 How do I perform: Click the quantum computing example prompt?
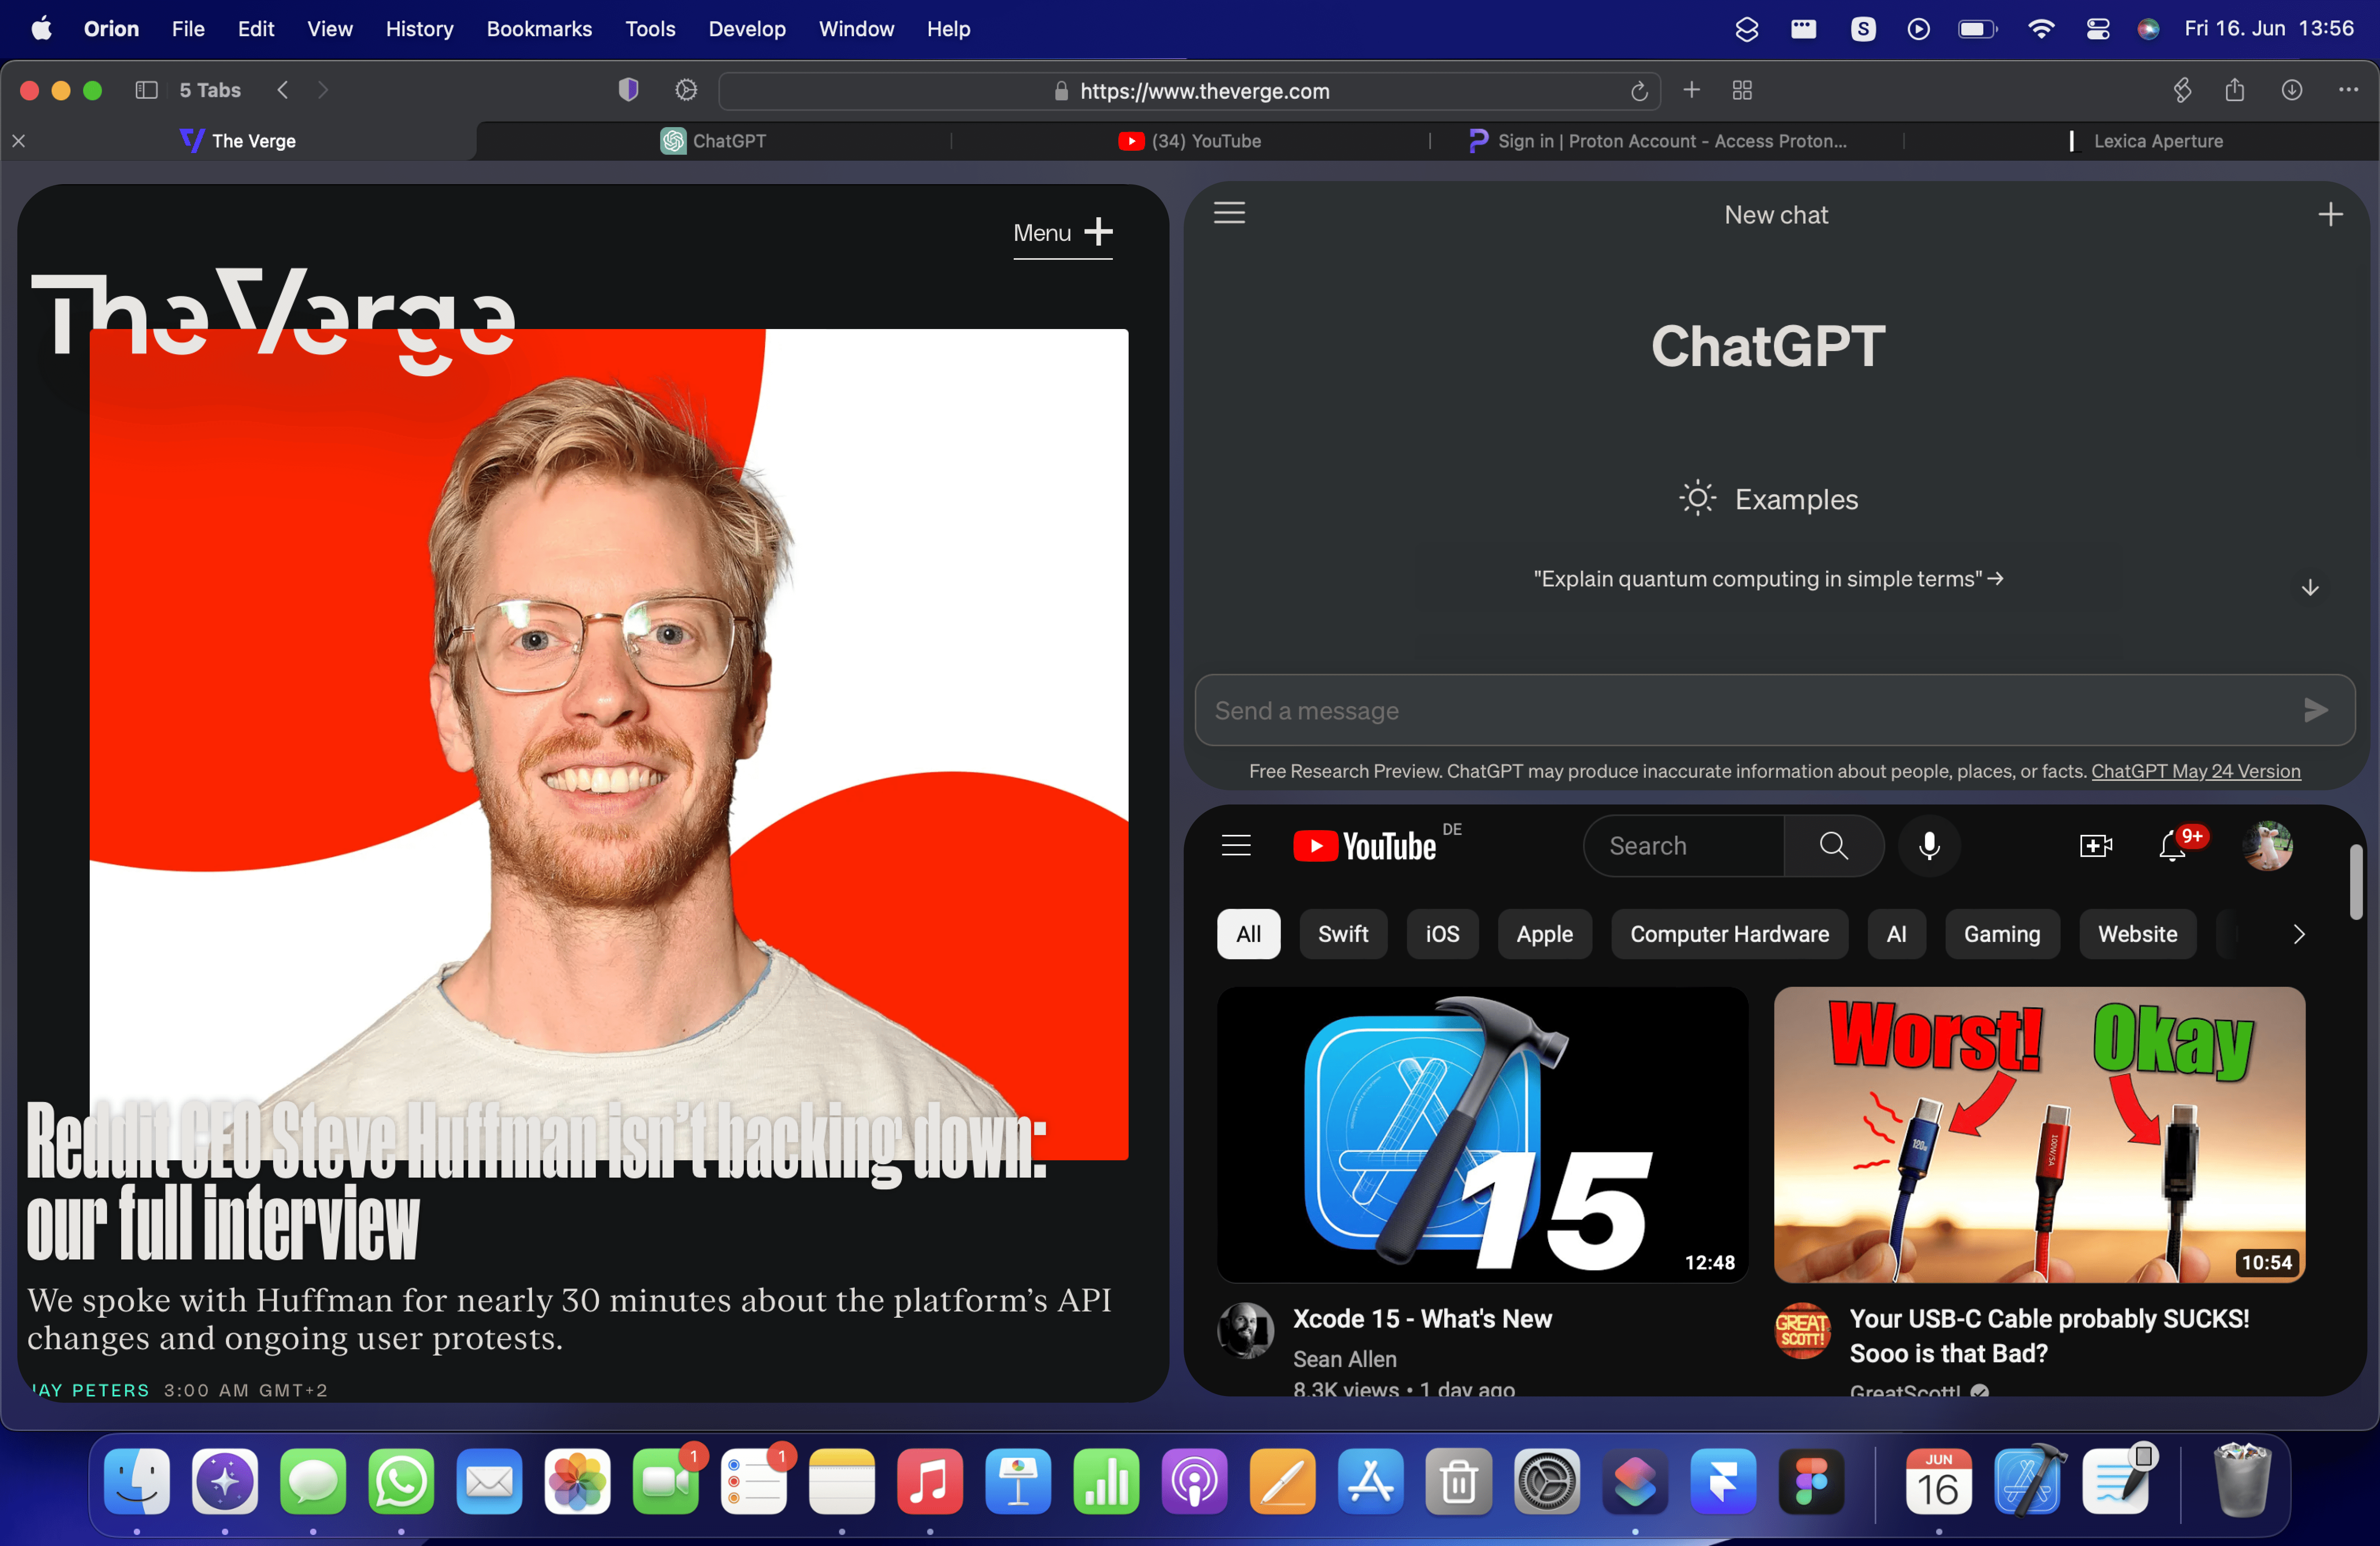click(x=1768, y=579)
